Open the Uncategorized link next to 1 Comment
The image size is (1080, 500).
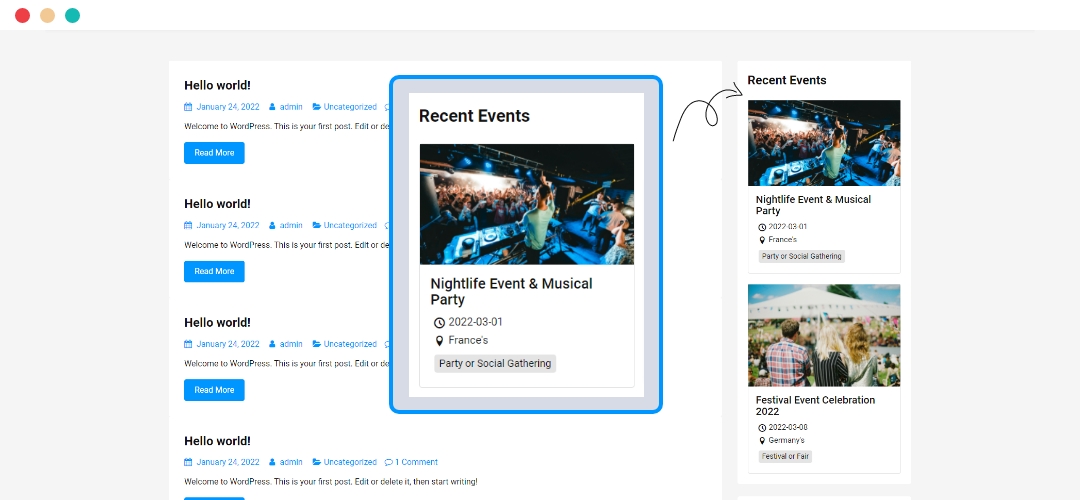tap(350, 462)
